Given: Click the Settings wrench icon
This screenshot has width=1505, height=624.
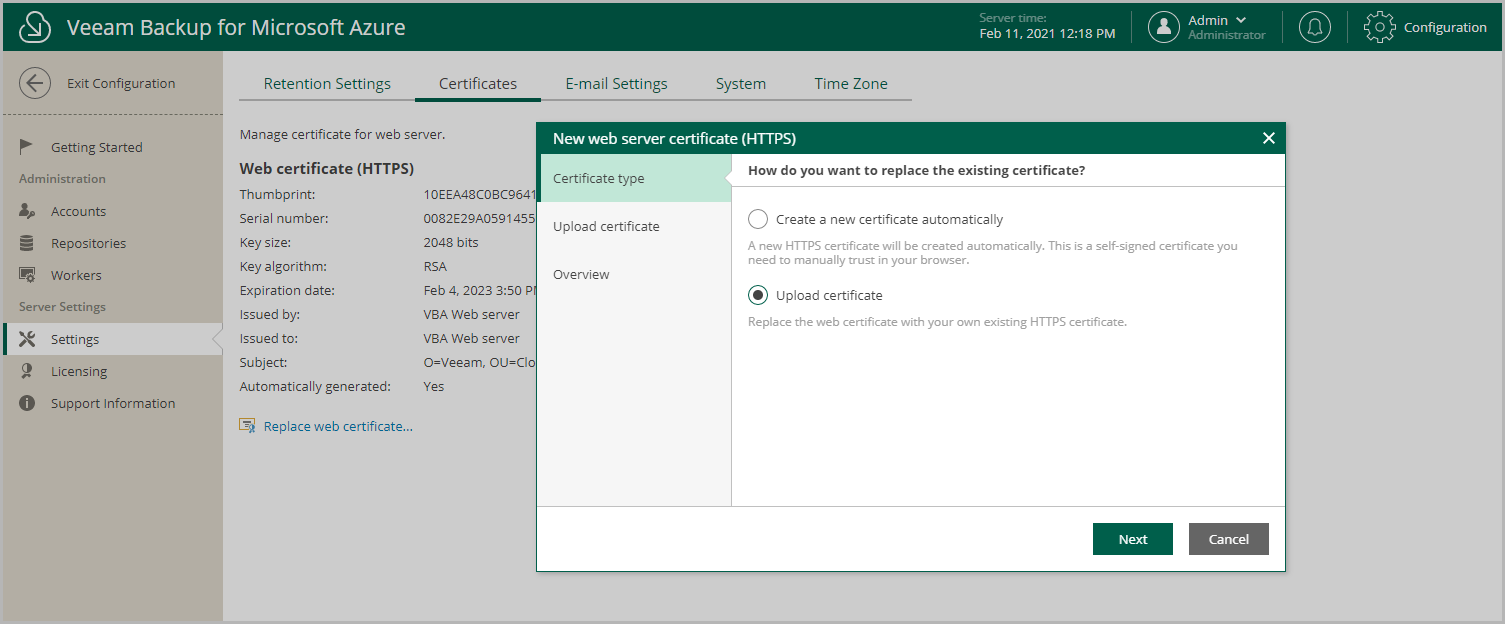Looking at the screenshot, I should coord(28,339).
